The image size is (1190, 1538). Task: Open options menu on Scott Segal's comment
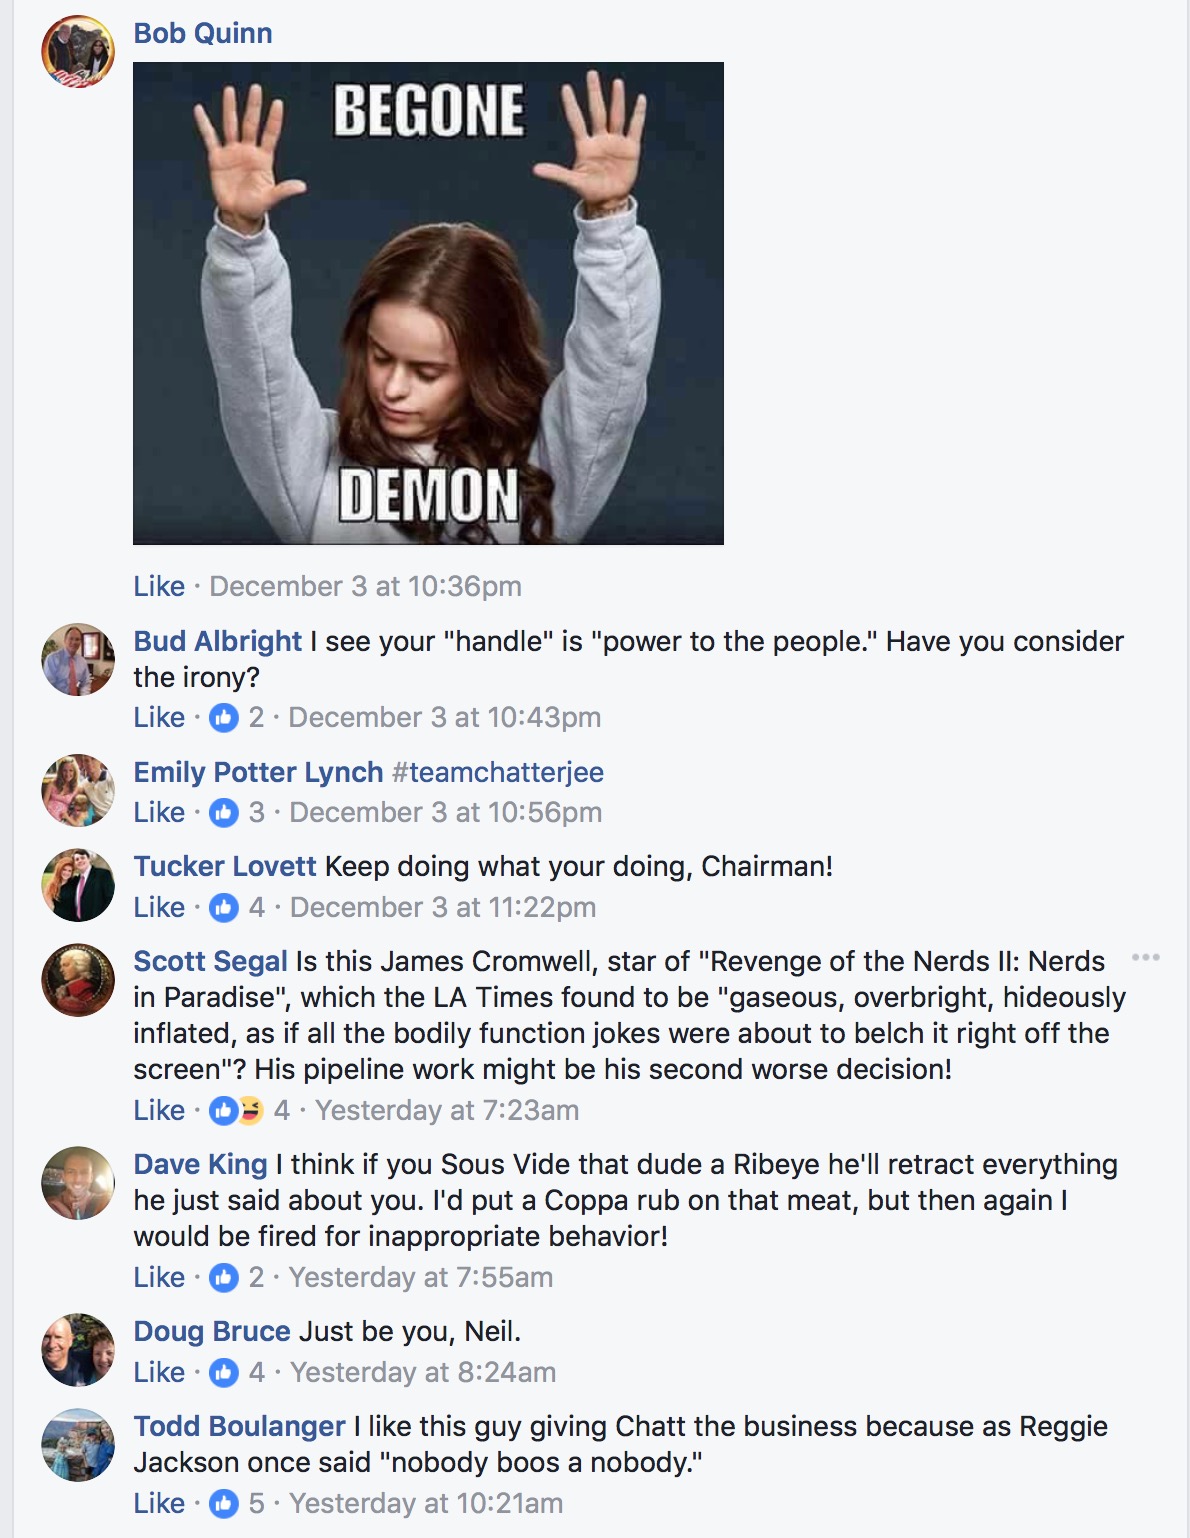tap(1145, 958)
